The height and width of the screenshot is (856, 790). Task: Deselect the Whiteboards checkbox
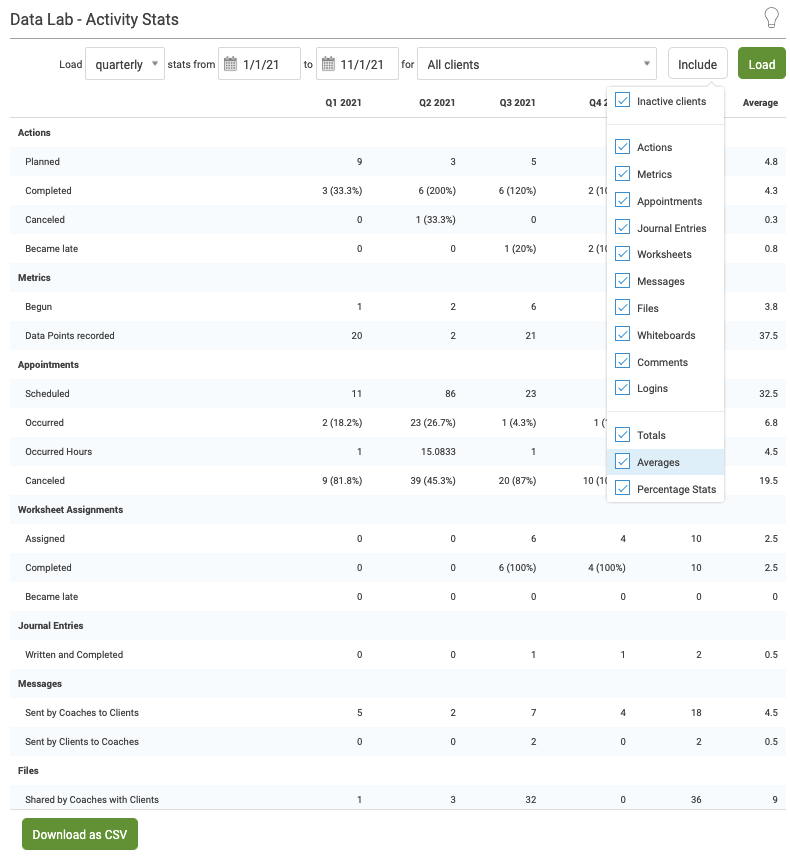[623, 335]
